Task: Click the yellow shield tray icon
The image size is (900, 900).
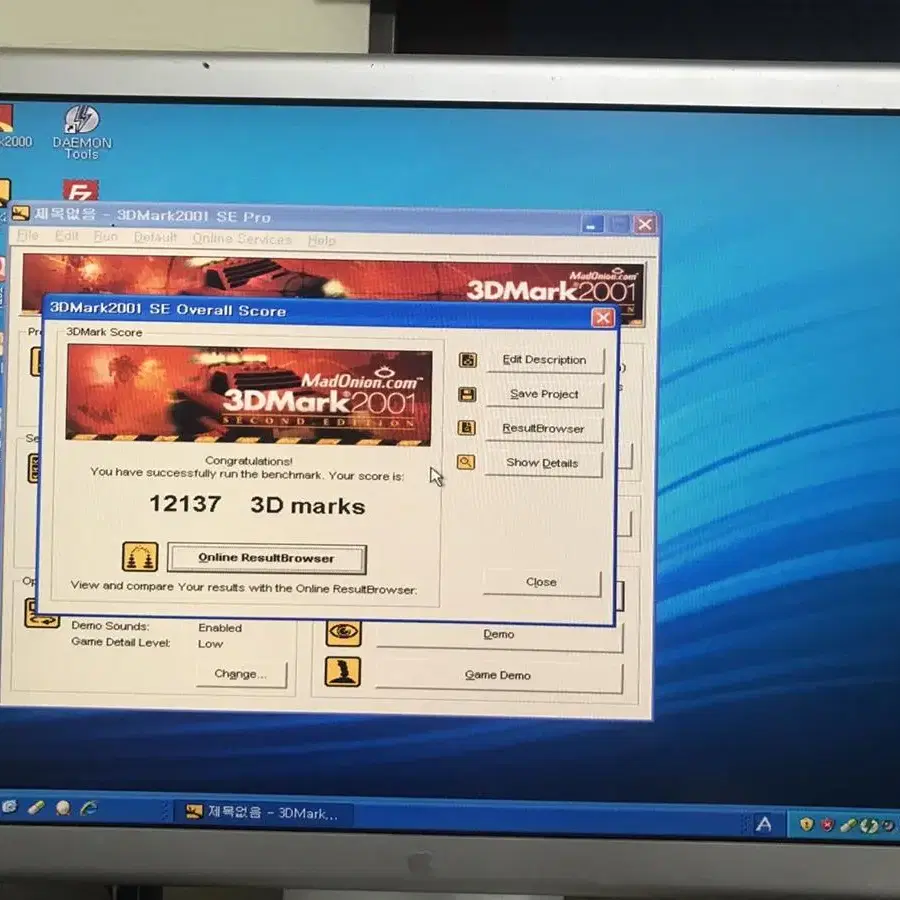Action: (x=806, y=825)
